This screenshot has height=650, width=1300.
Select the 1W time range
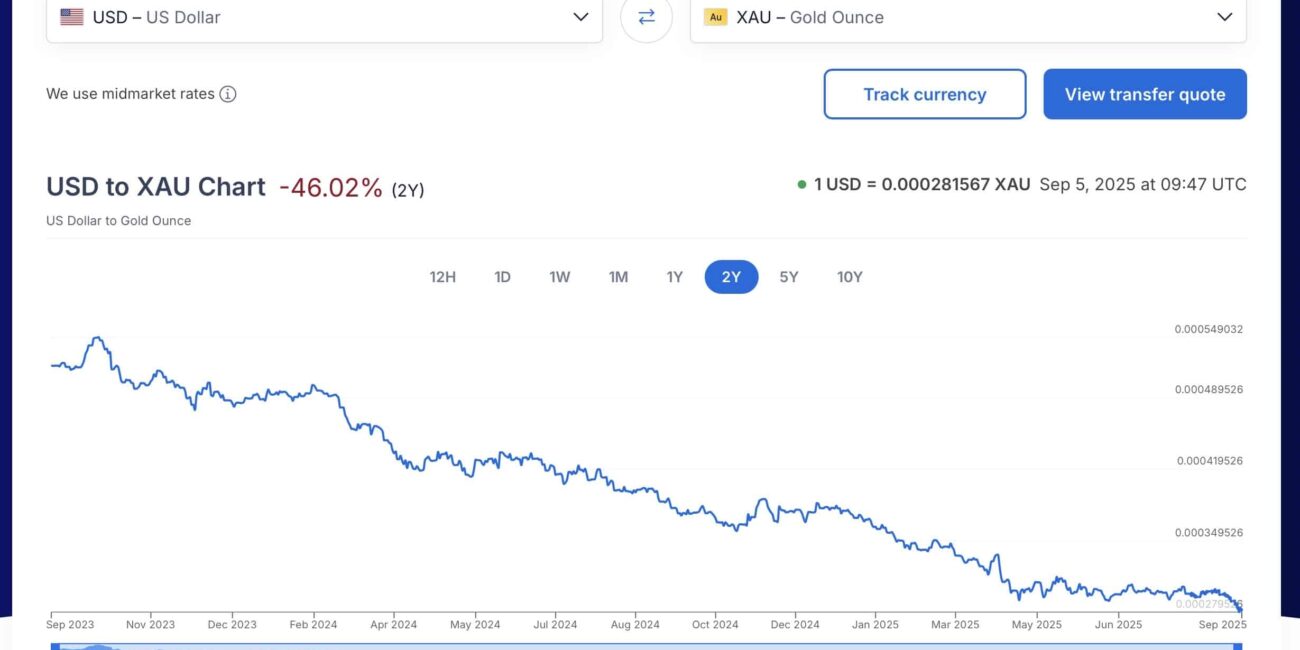(559, 277)
